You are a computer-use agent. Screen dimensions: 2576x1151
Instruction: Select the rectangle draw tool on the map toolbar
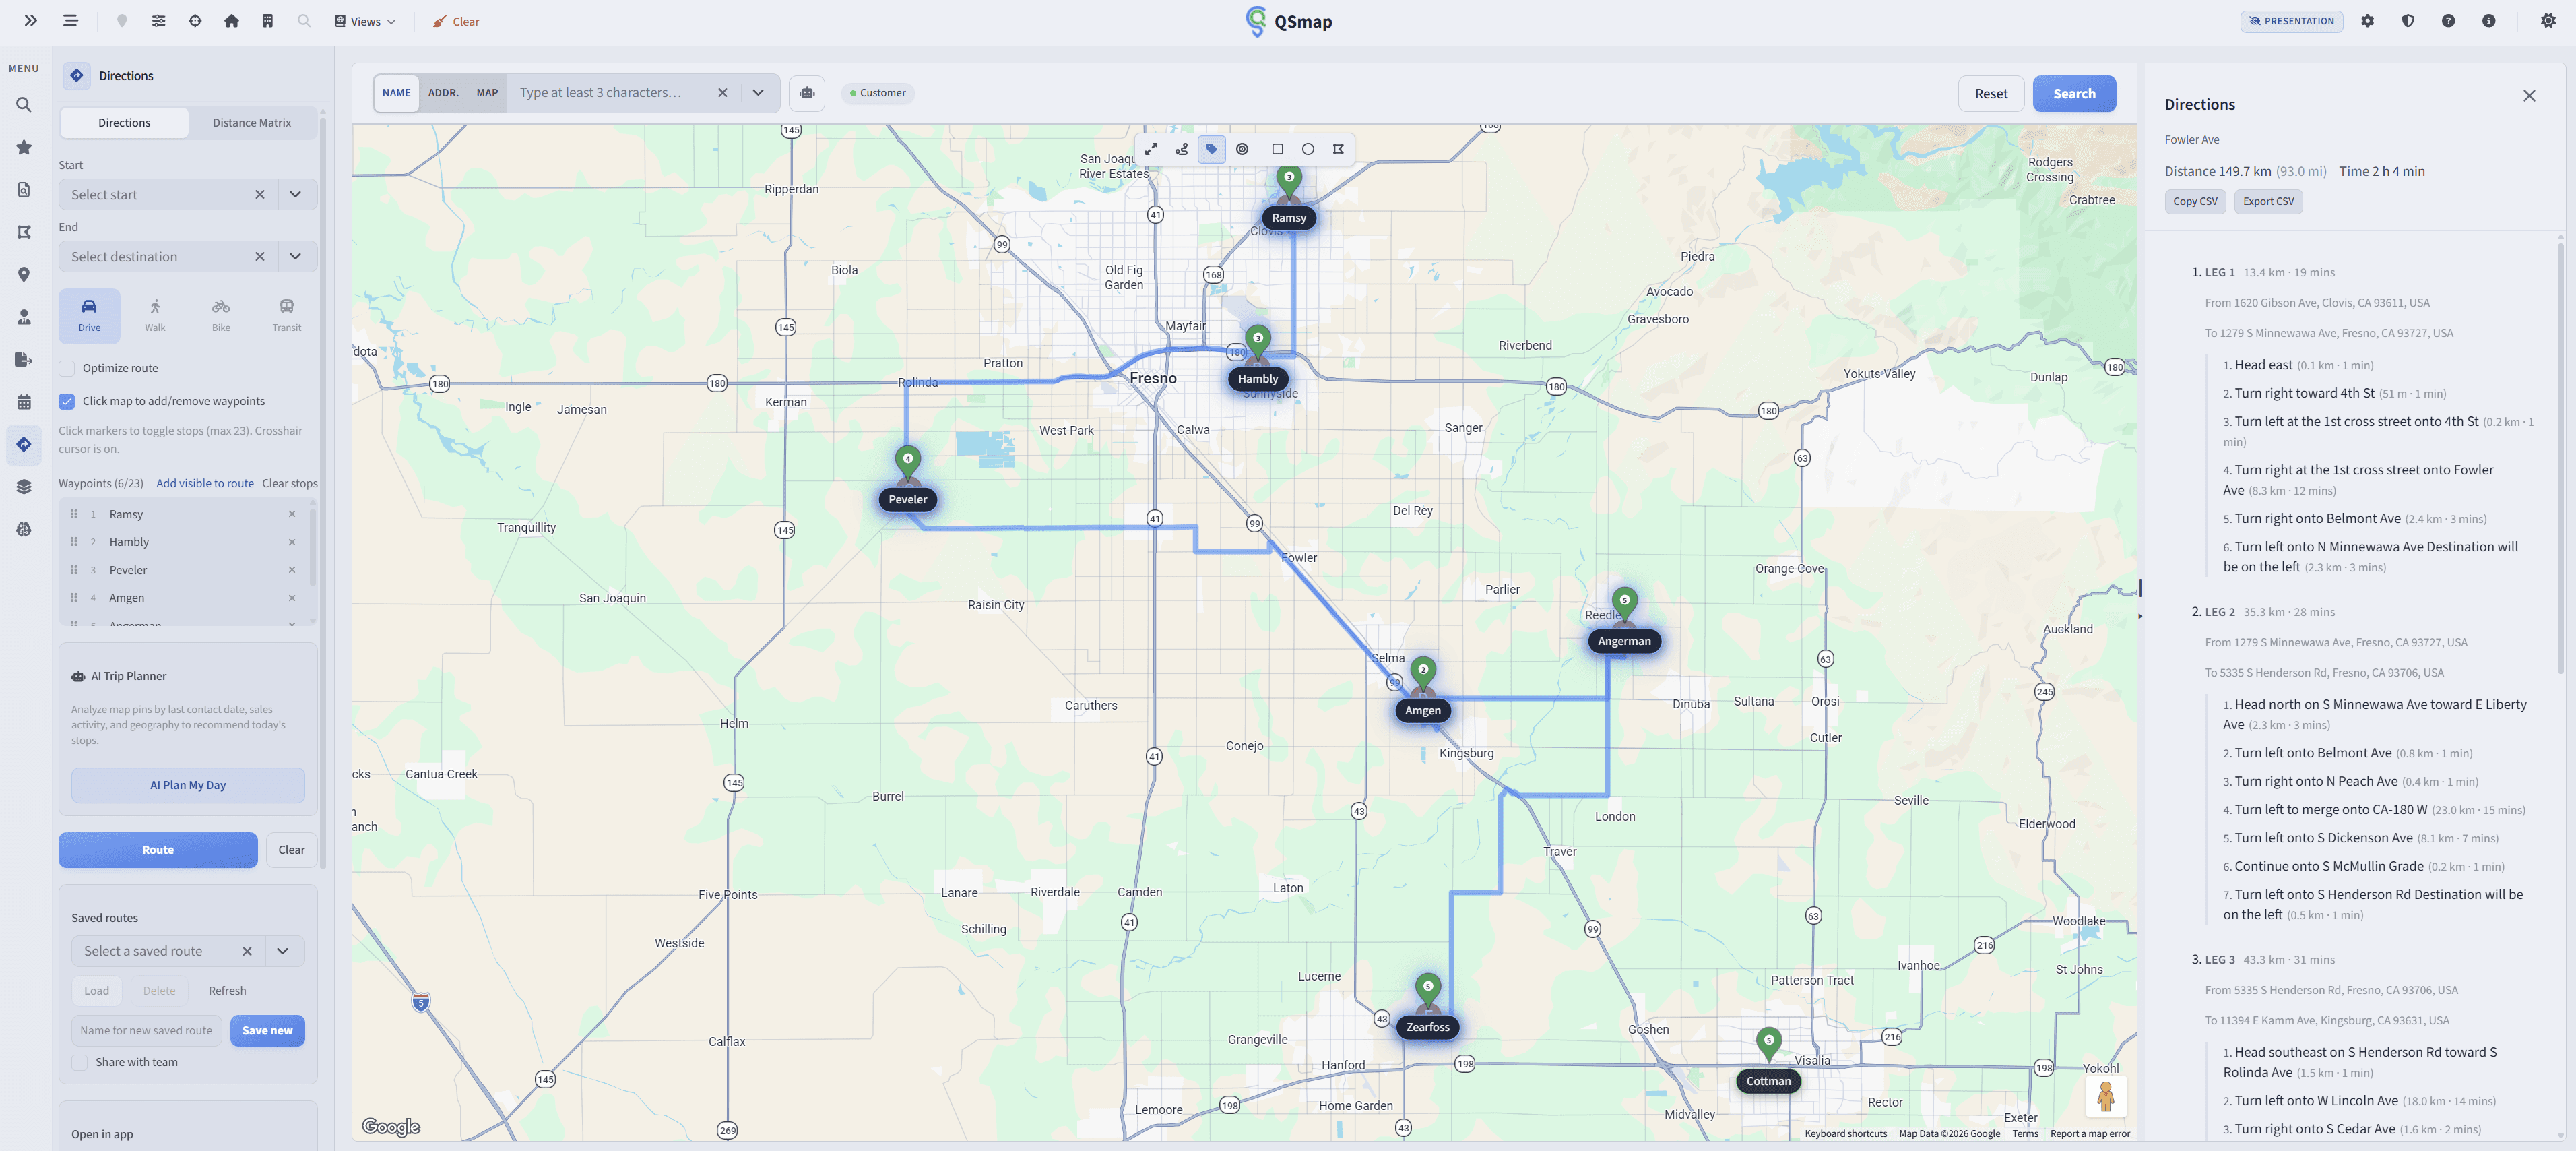(x=1277, y=149)
